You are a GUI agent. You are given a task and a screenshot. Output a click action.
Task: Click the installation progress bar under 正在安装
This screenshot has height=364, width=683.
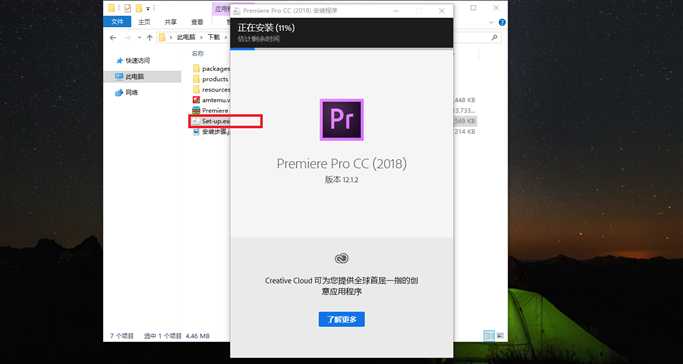(x=342, y=49)
